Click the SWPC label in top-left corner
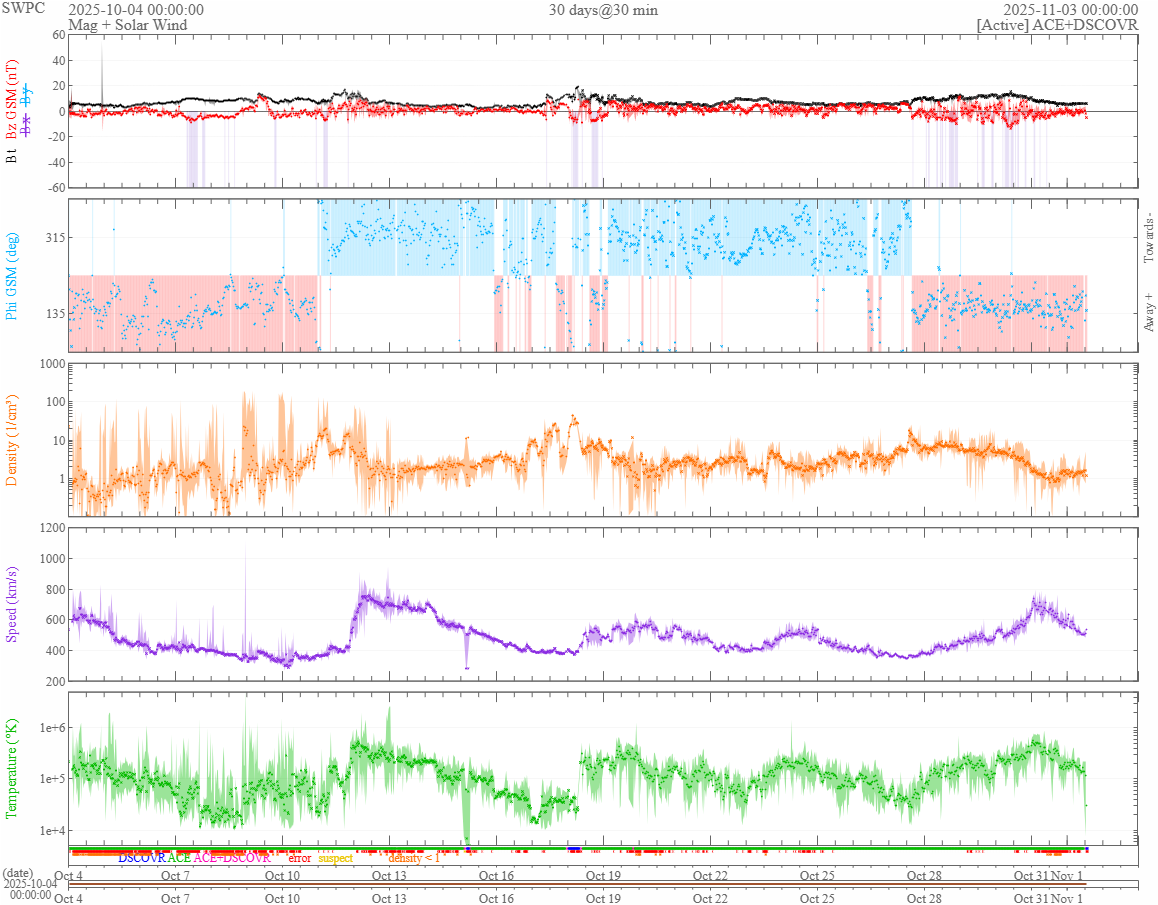1158x905 pixels. (24, 9)
